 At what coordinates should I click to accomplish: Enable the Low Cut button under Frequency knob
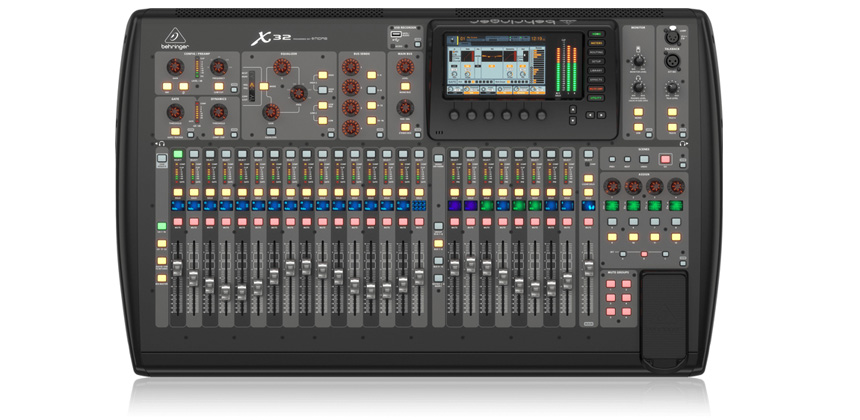click(x=218, y=86)
